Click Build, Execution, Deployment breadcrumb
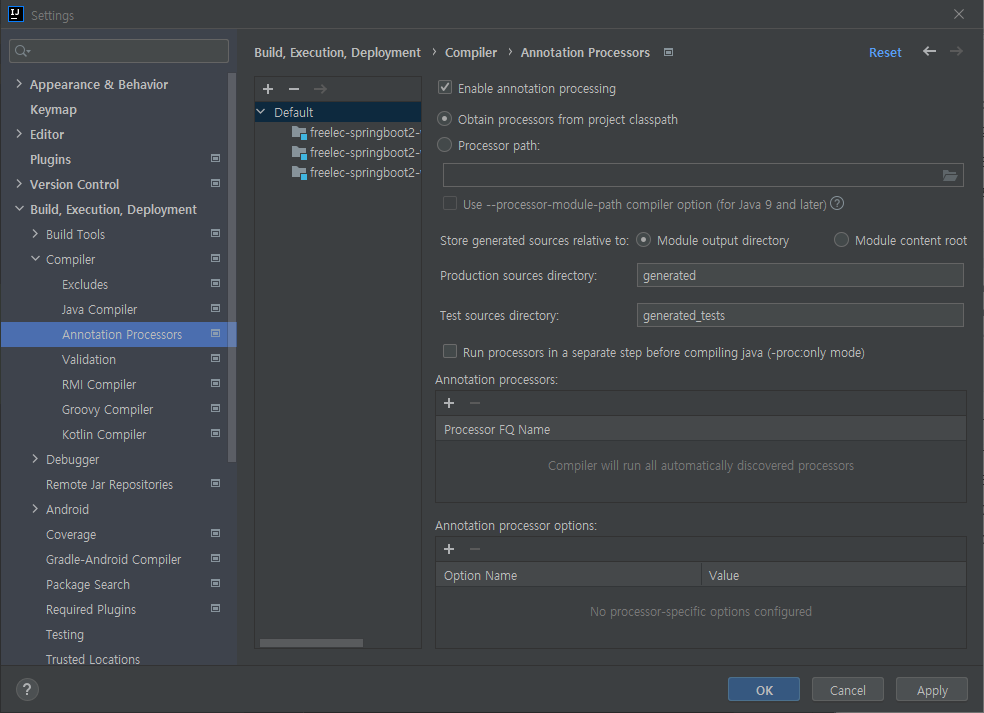 click(337, 53)
